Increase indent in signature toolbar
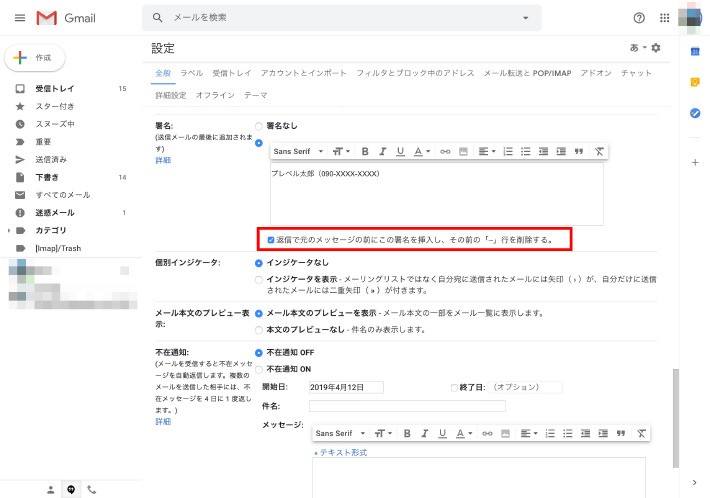The image size is (710, 498). tap(561, 151)
